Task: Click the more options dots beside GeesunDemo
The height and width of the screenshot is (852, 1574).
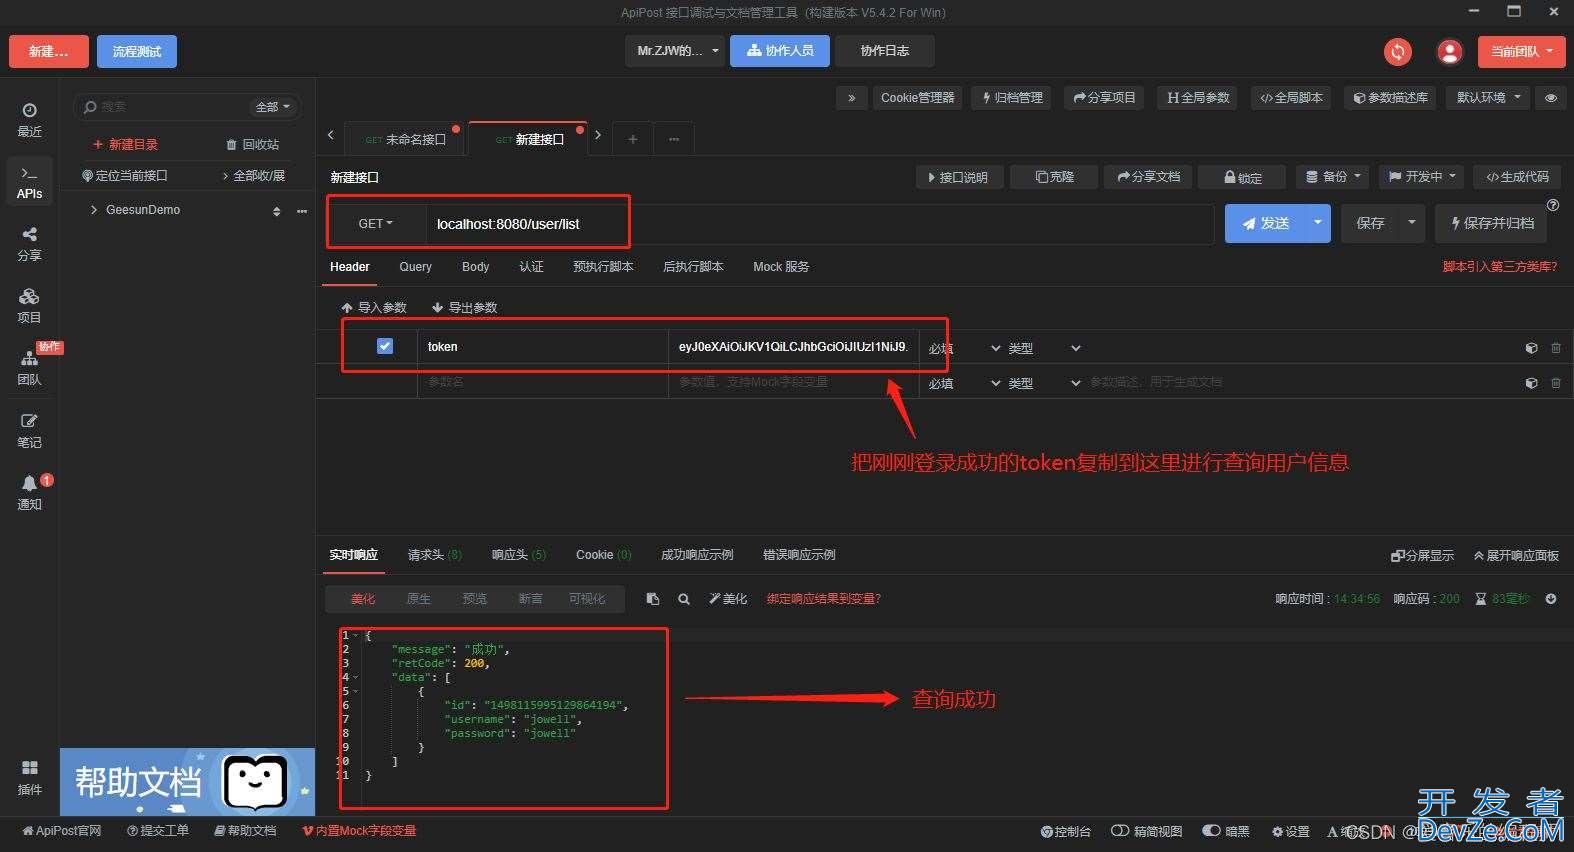Action: (x=302, y=211)
